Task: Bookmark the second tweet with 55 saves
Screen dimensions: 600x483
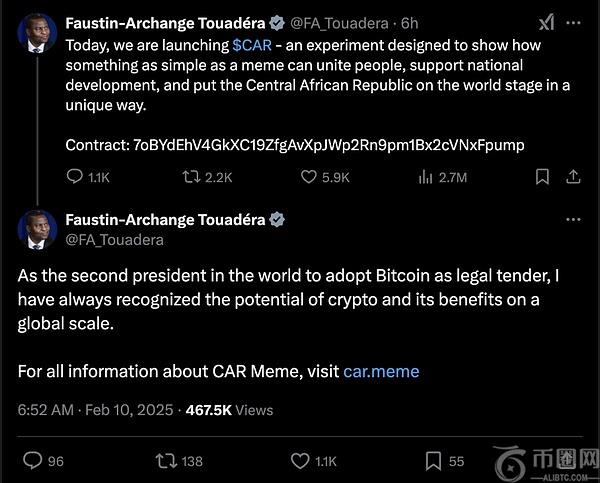Action: pos(434,461)
